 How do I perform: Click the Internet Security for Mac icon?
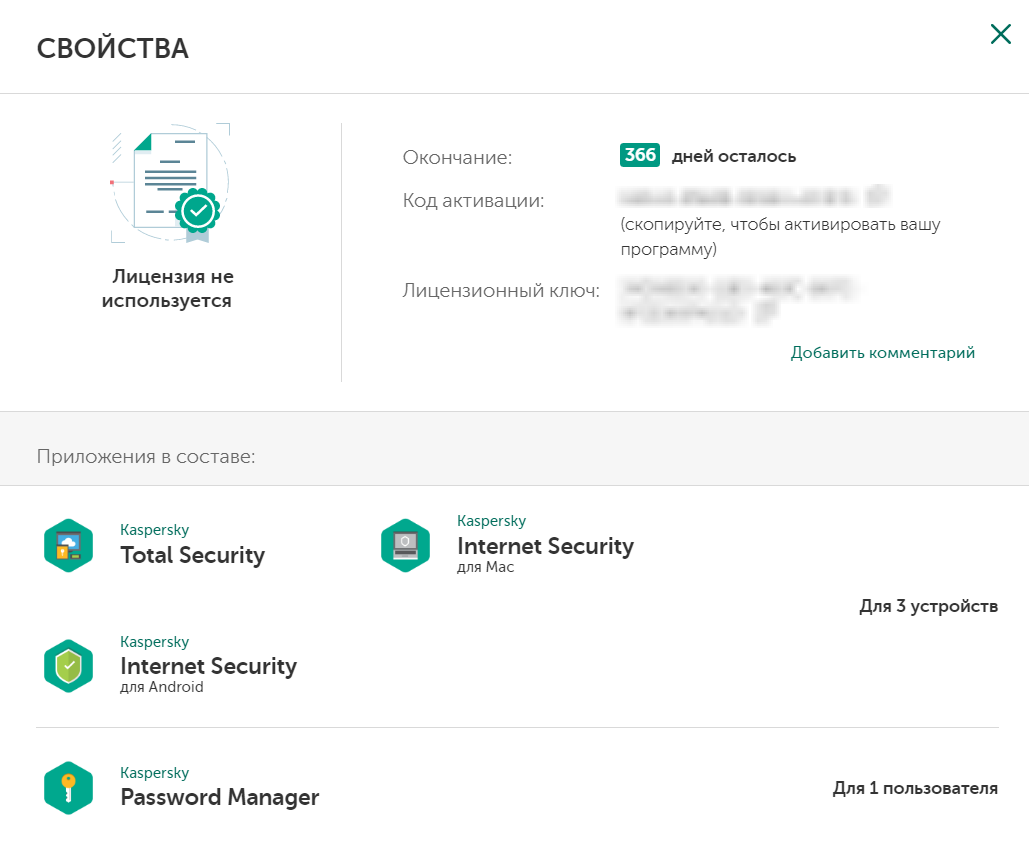click(x=405, y=545)
